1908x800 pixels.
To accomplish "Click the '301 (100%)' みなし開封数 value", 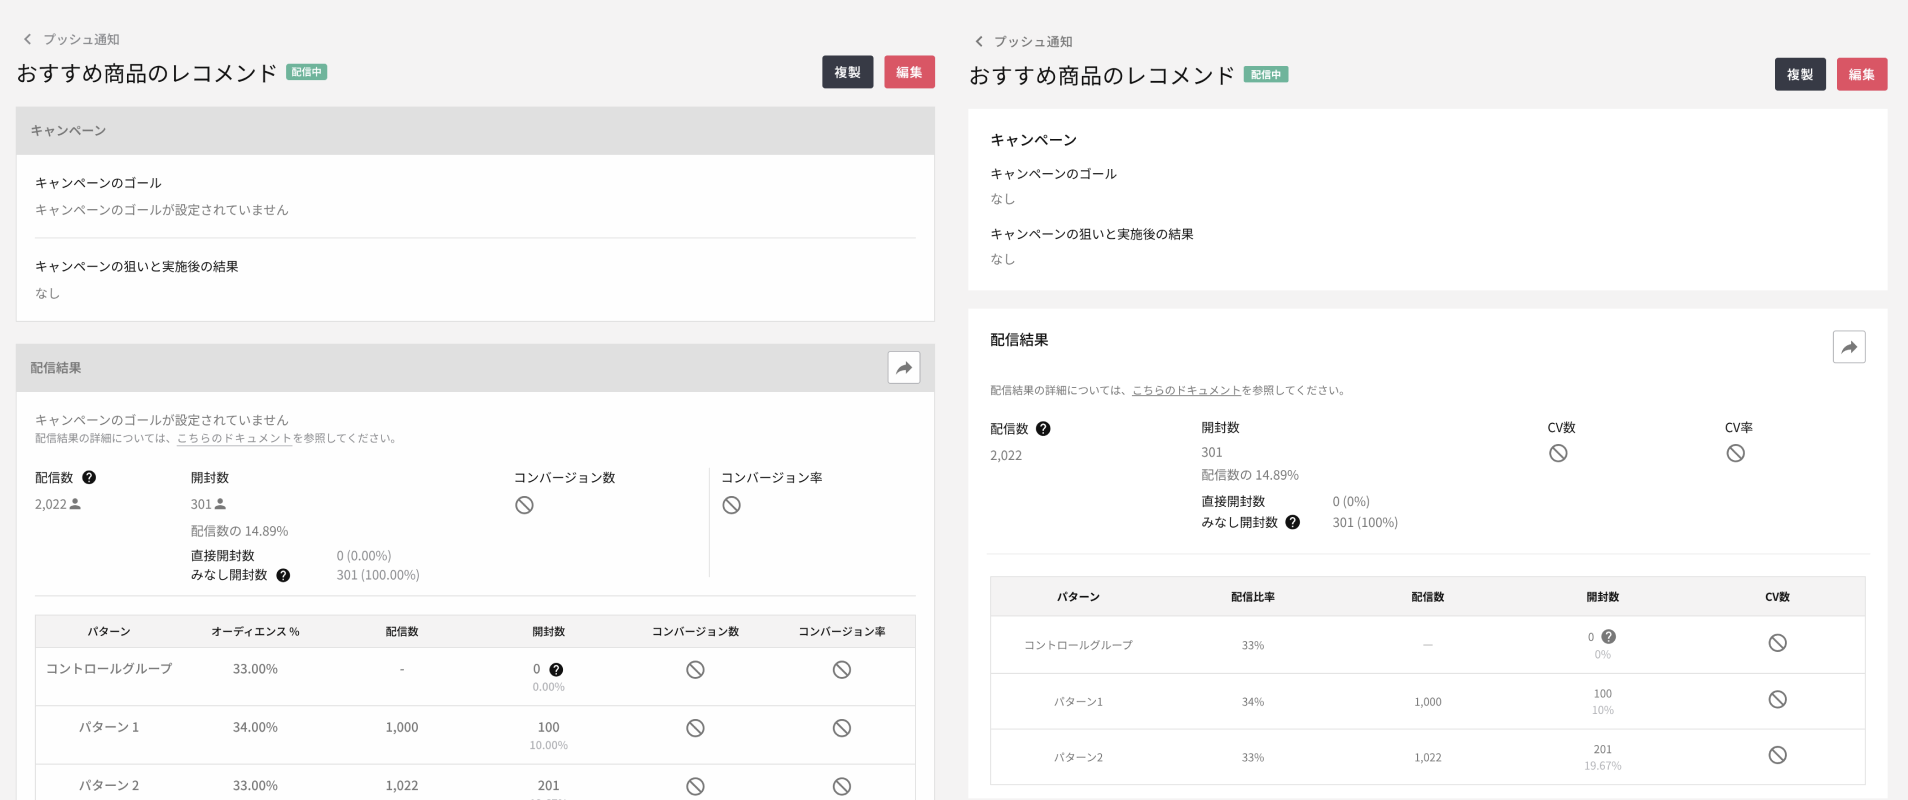I will point(1365,523).
